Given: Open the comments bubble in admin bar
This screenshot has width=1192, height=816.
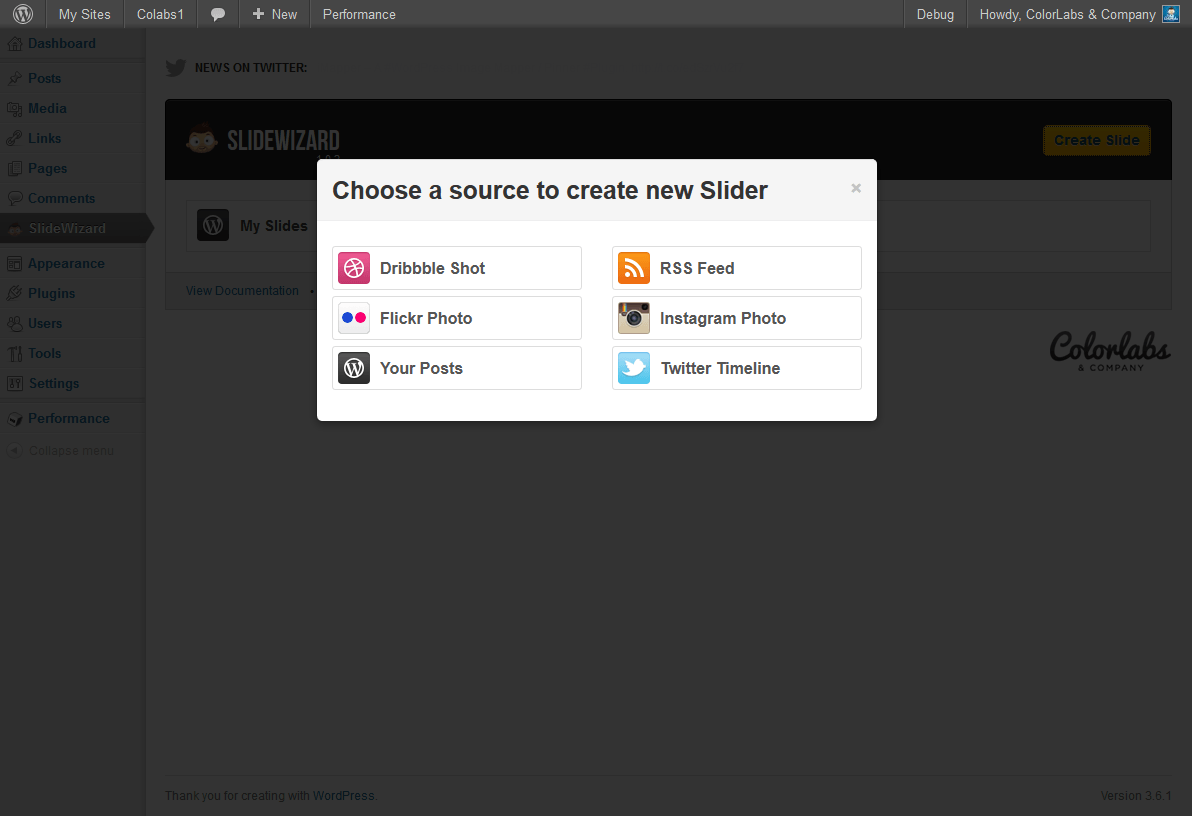Looking at the screenshot, I should point(217,14).
